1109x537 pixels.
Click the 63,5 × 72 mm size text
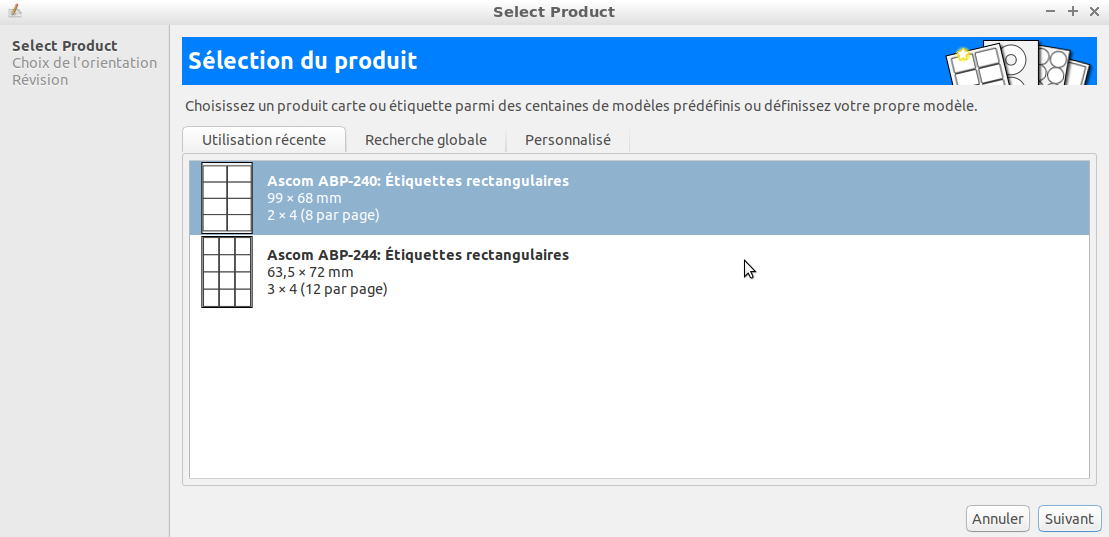(310, 272)
